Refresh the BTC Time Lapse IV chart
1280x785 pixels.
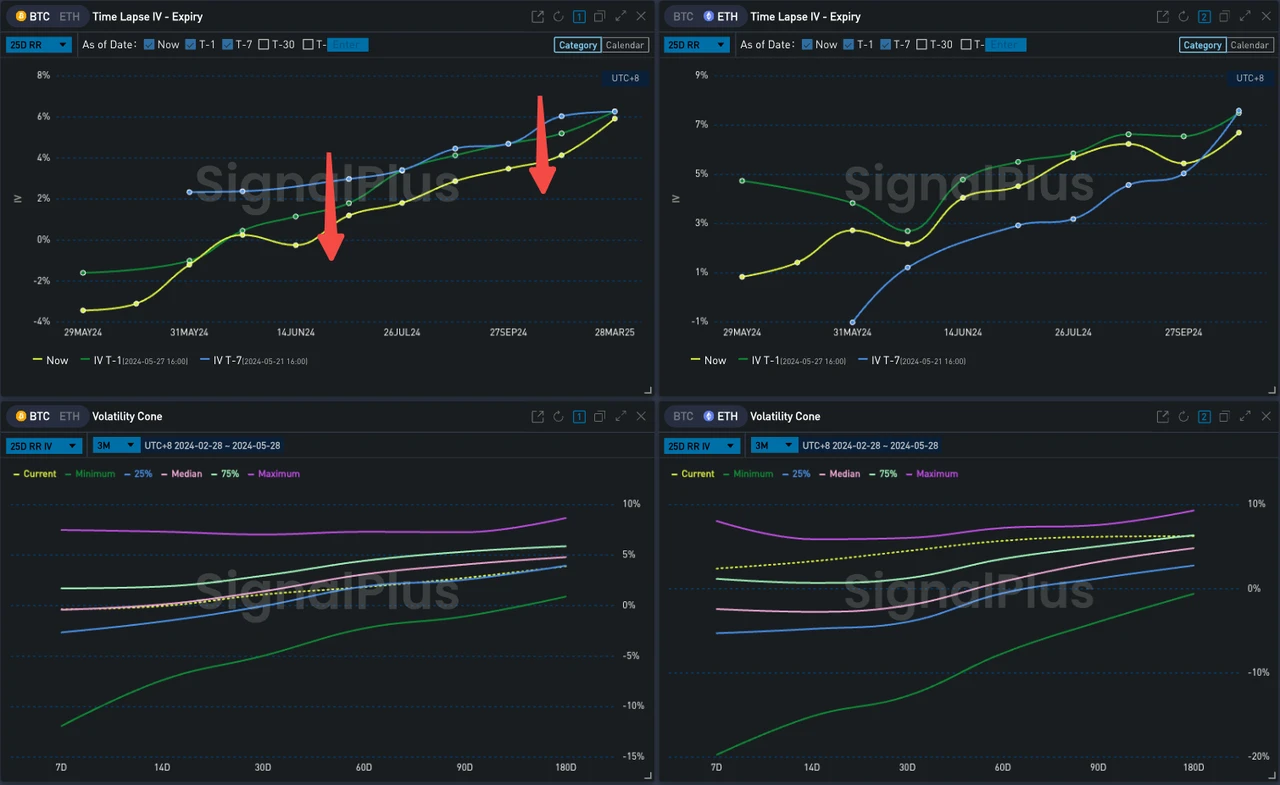click(558, 17)
